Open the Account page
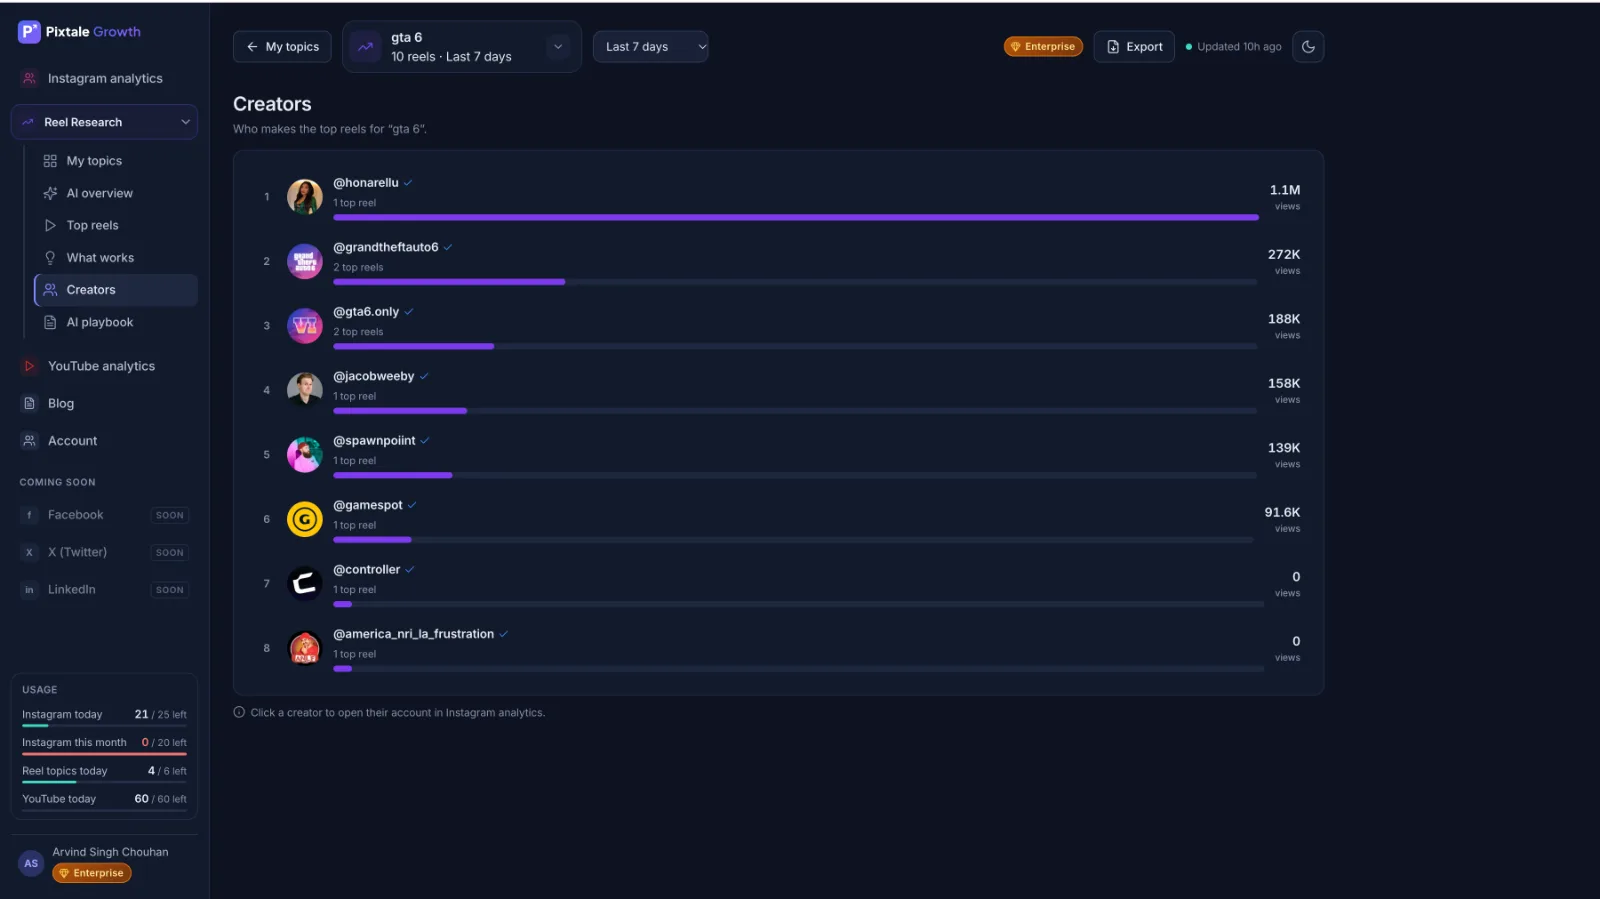This screenshot has height=899, width=1600. tap(104, 441)
